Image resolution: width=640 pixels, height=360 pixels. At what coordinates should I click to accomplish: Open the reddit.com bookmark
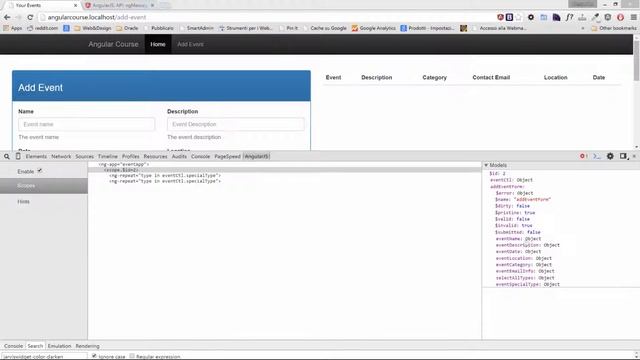click(42, 28)
